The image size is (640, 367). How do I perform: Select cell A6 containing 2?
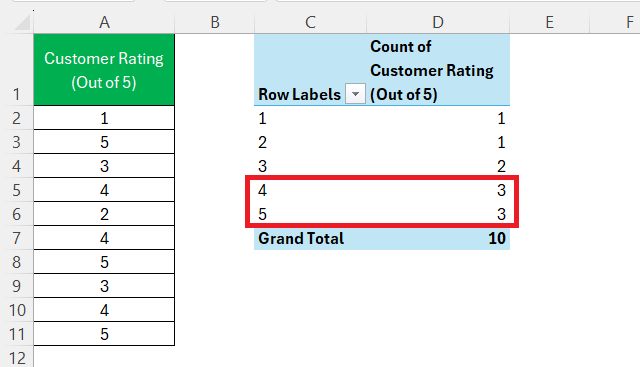click(104, 214)
